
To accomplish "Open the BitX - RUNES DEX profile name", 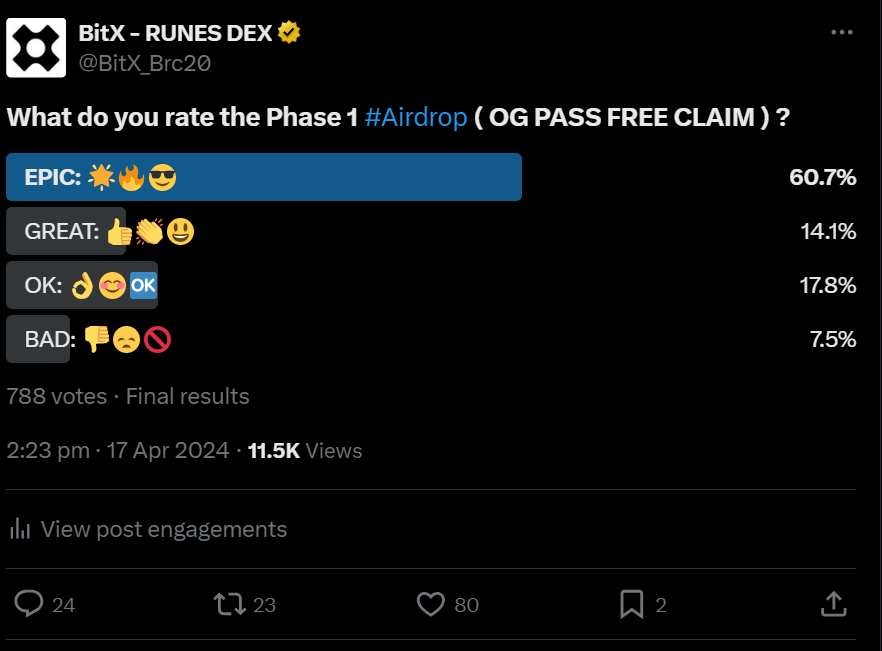I will tap(175, 33).
